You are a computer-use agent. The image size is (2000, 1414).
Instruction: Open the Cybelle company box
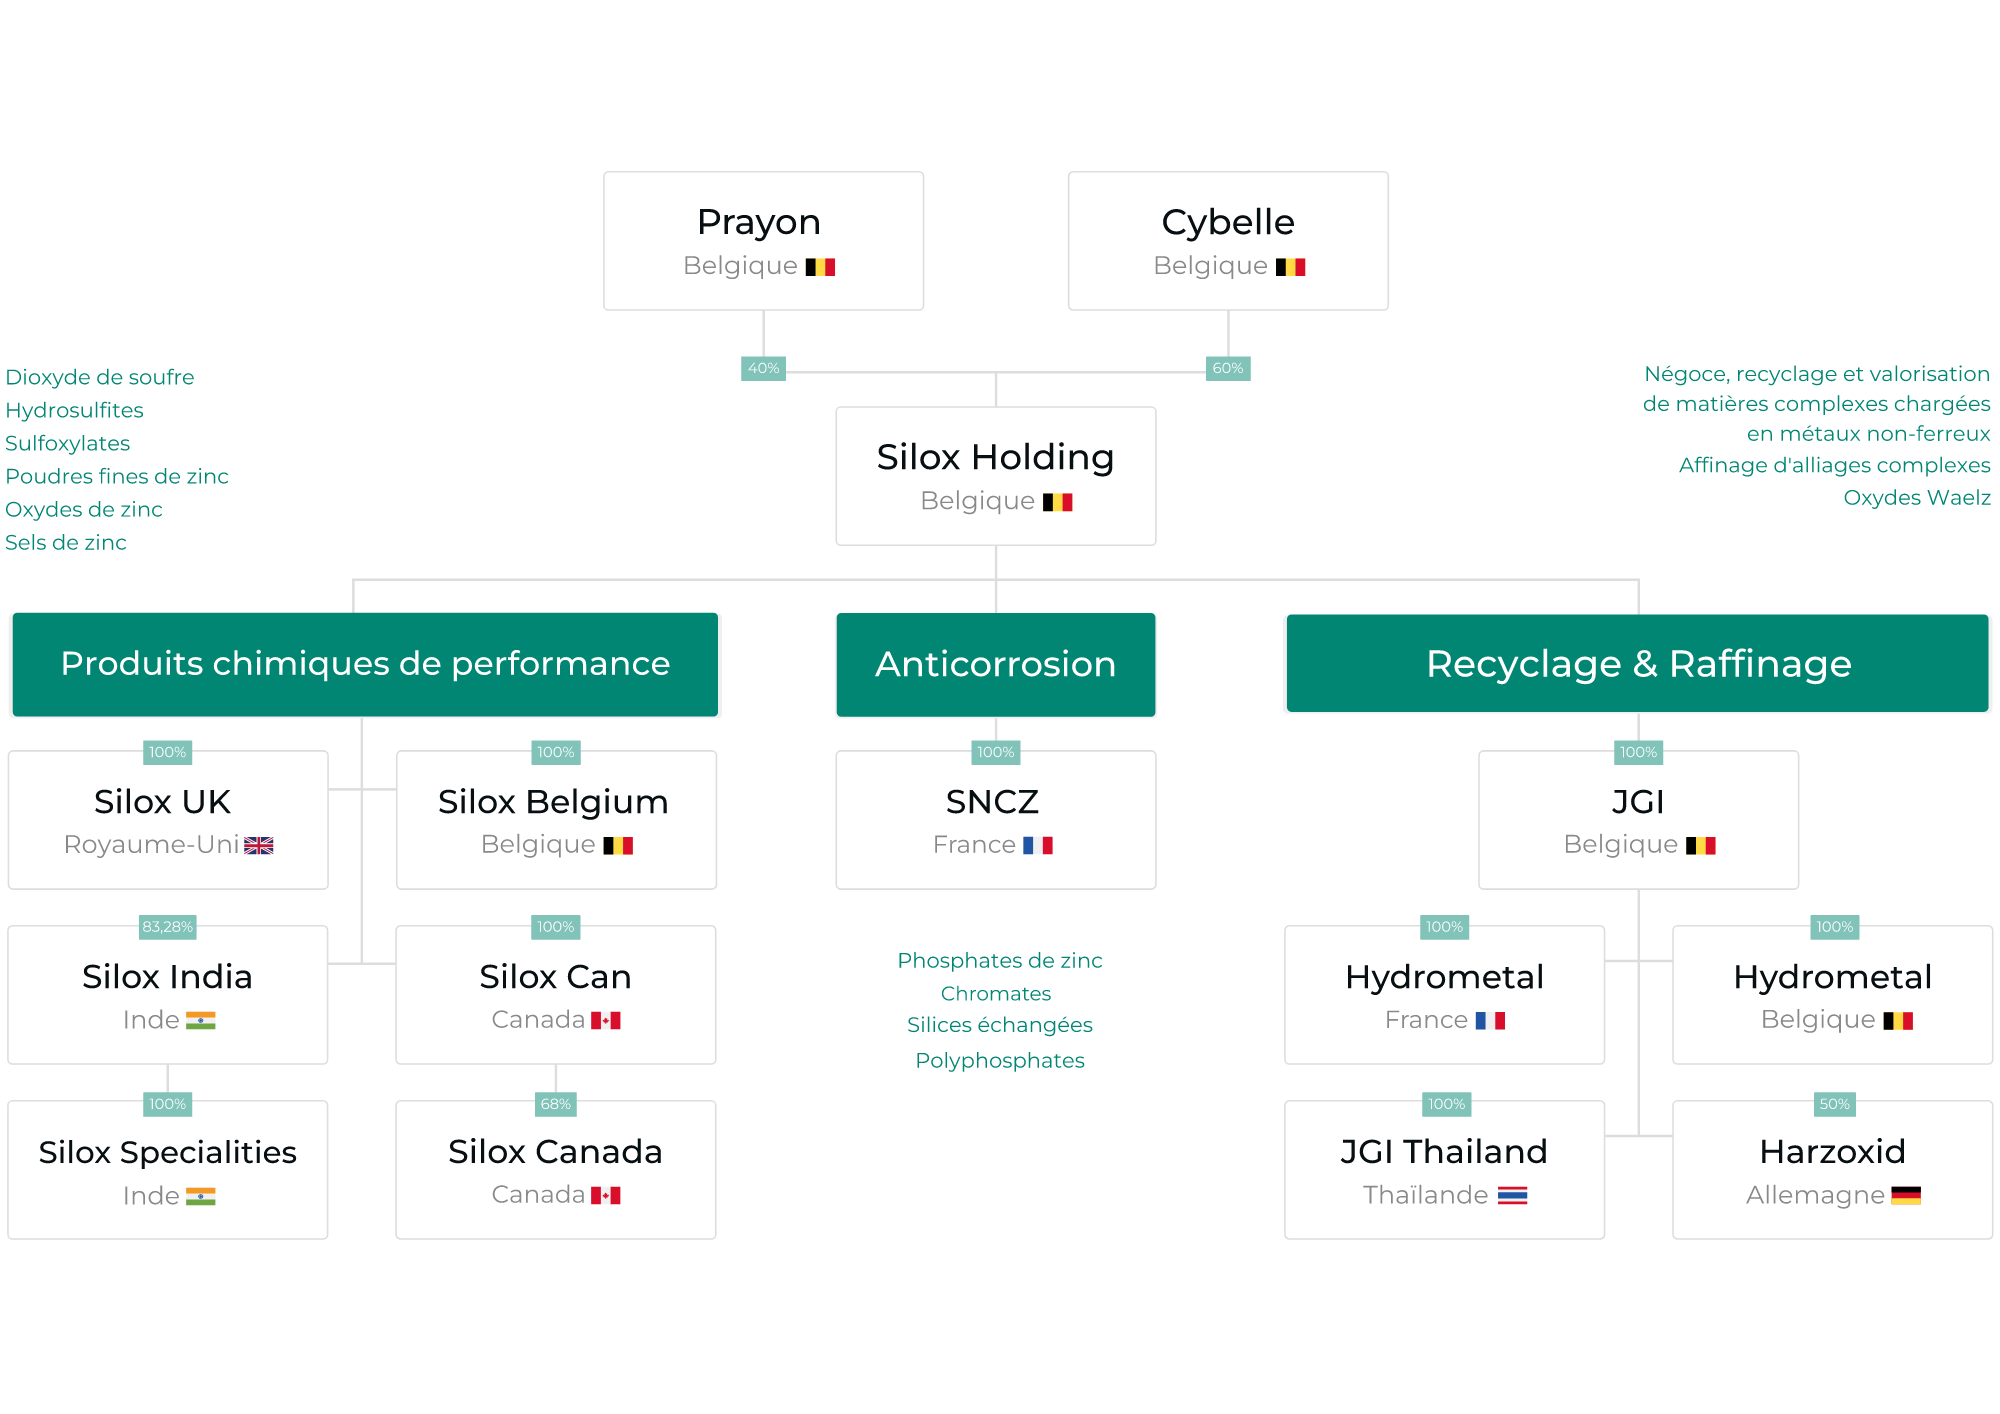point(1228,241)
